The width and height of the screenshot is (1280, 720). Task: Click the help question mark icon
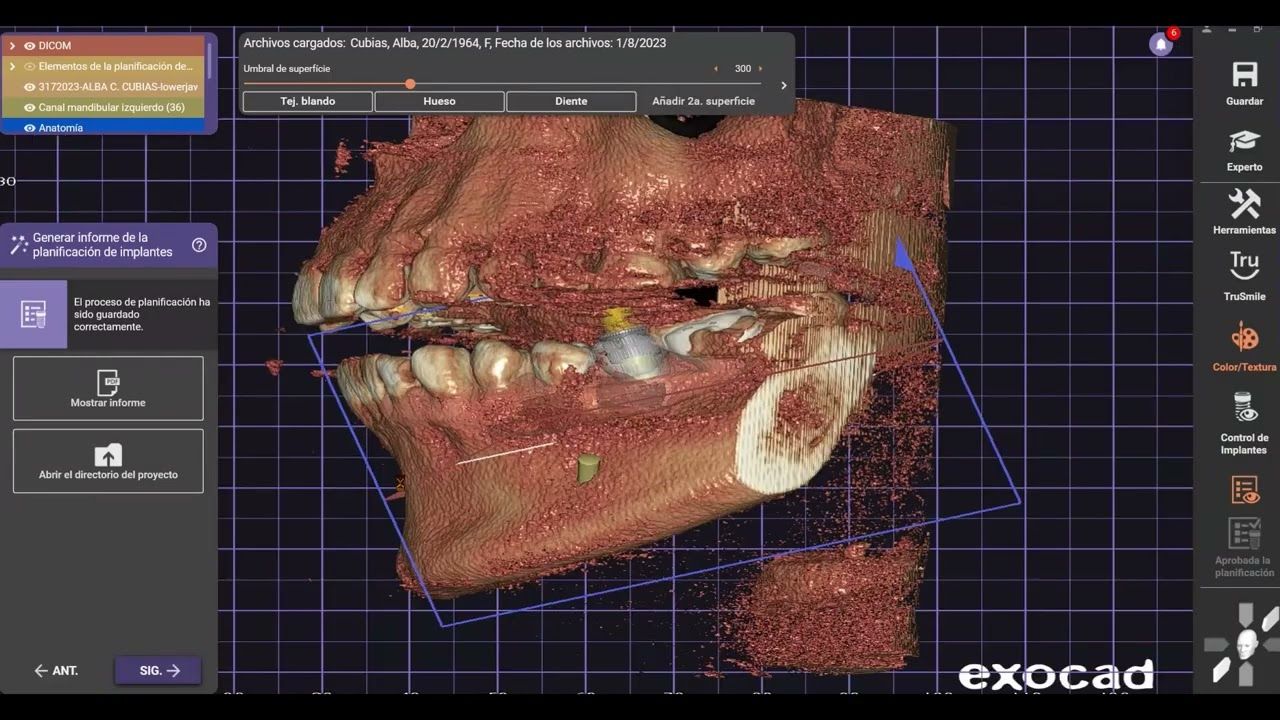pos(199,245)
